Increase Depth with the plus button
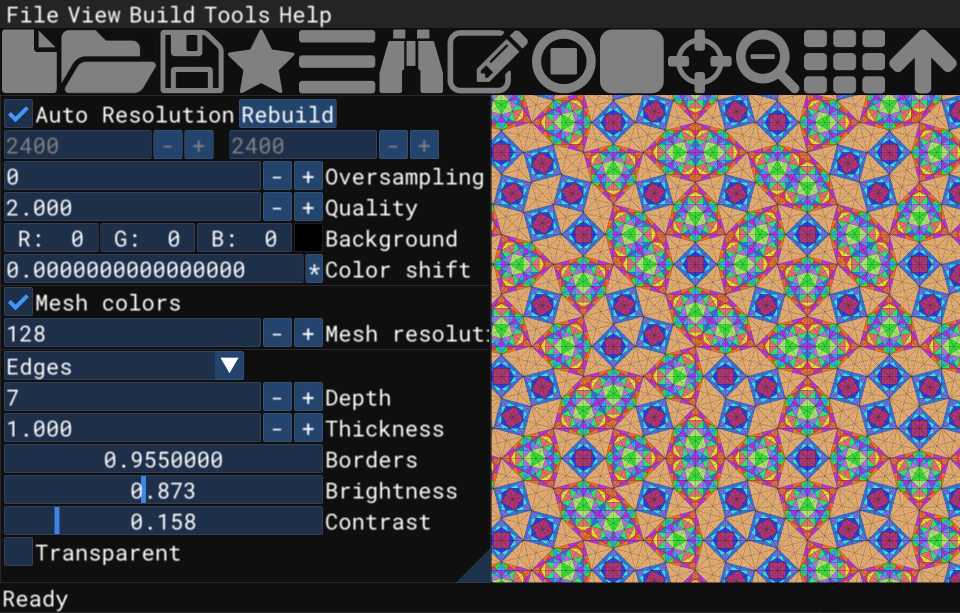Image resolution: width=960 pixels, height=613 pixels. coord(308,398)
